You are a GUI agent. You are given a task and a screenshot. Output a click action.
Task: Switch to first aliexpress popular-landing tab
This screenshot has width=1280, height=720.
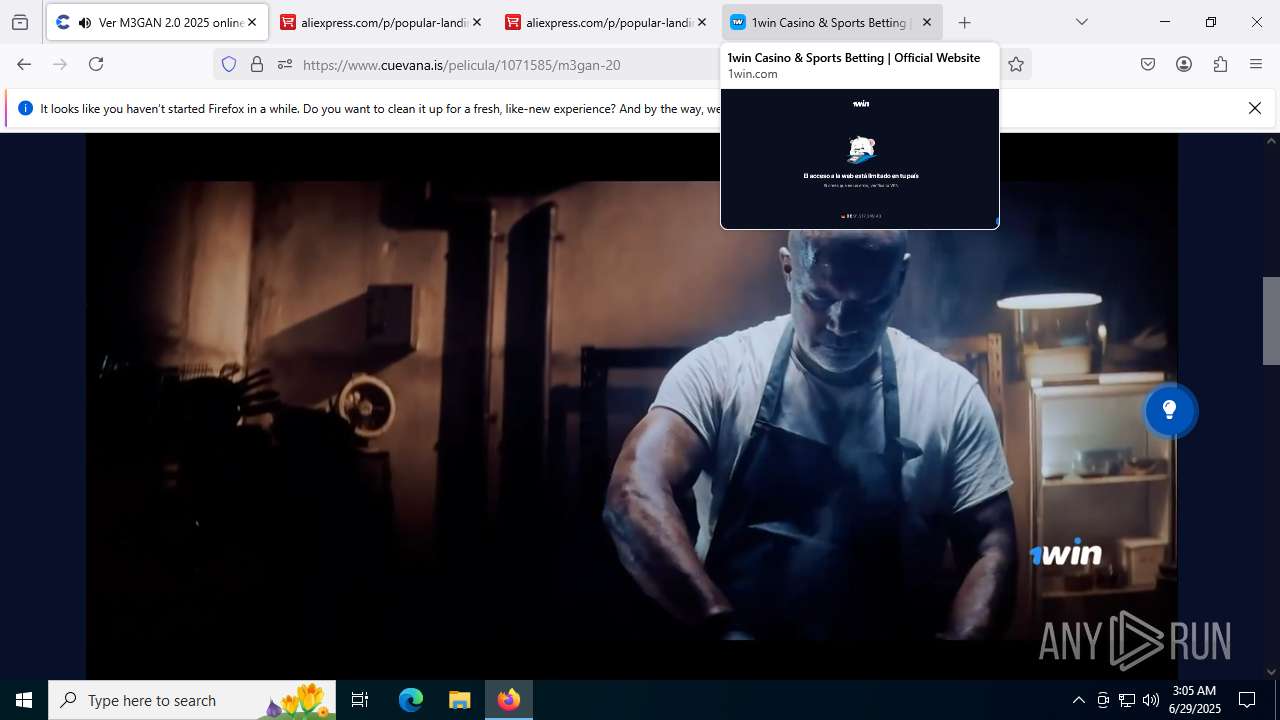tap(381, 22)
